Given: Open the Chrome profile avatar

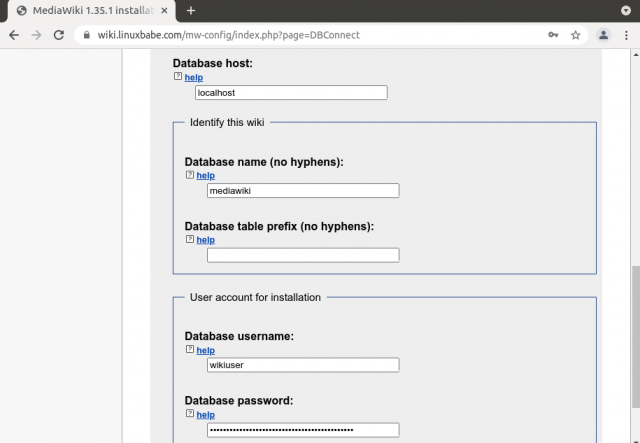Looking at the screenshot, I should click(603, 34).
